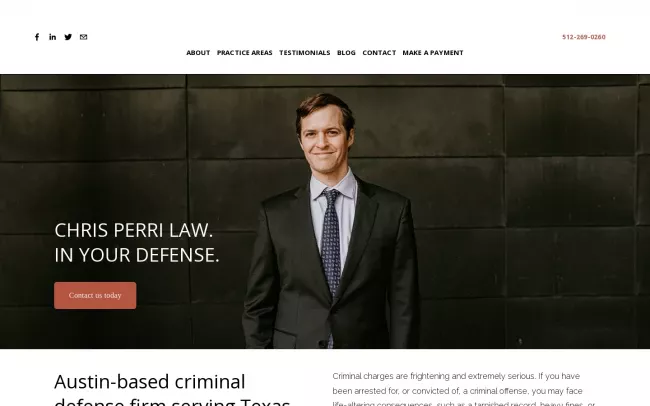Viewport: 650px width, 406px height.
Task: Open the Twitter bird icon
Action: coord(68,37)
